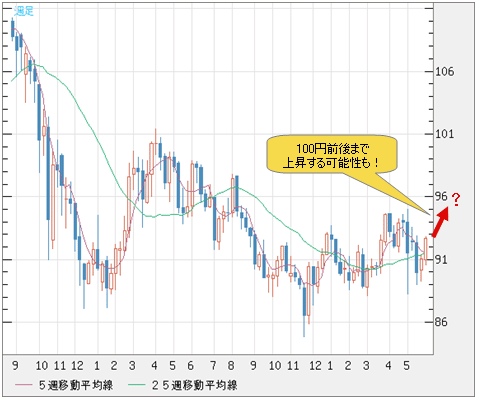
Task: Click the 106 price axis label
Action: pos(445,71)
